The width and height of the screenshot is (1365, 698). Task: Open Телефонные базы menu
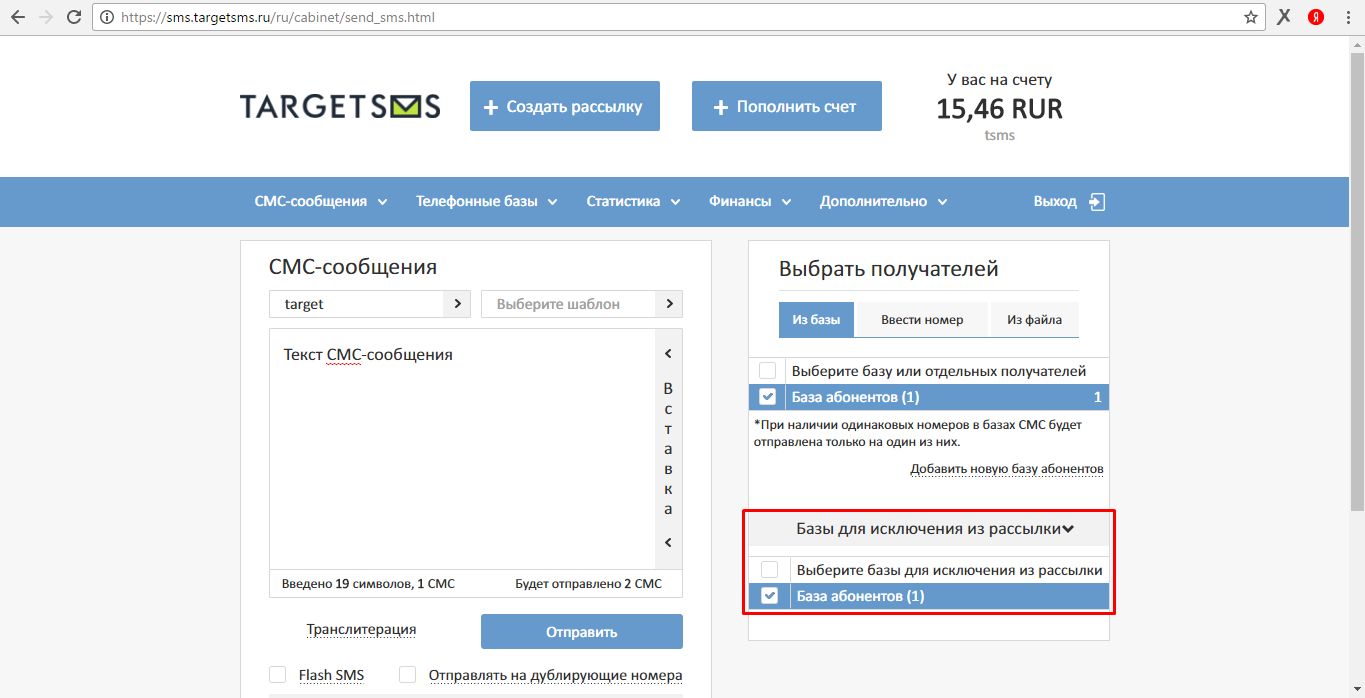coord(487,201)
